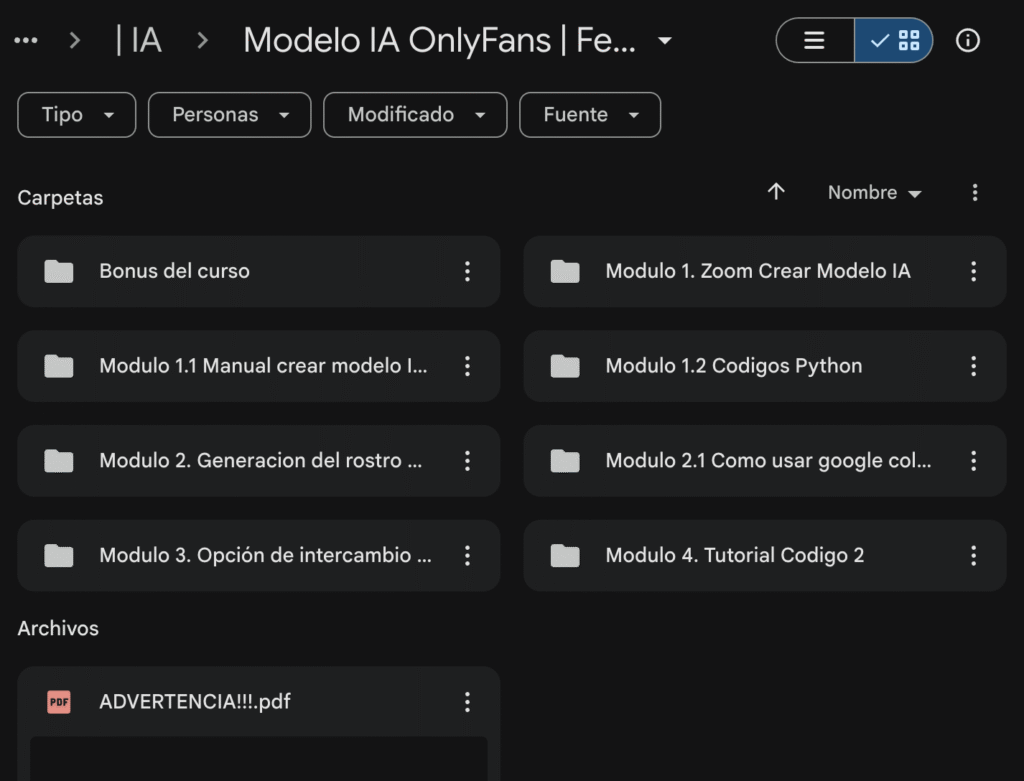Viewport: 1024px width, 781px height.
Task: Show hidden breadcrumb folders via ellipsis
Action: (26, 41)
